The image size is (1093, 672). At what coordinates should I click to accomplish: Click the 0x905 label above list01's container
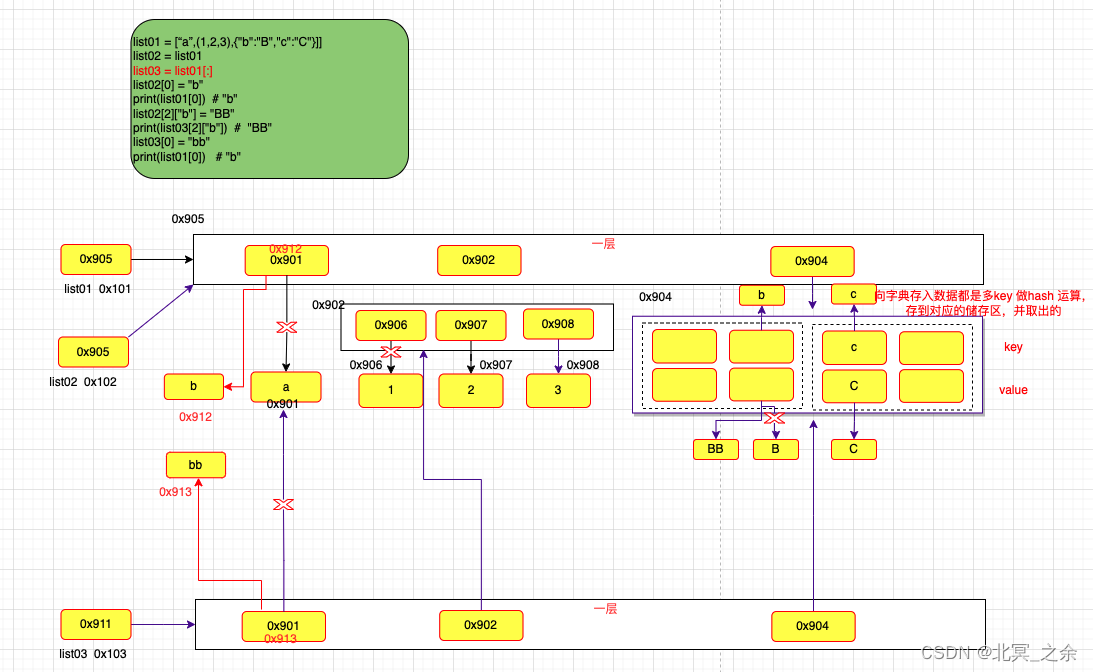pyautogui.click(x=188, y=219)
